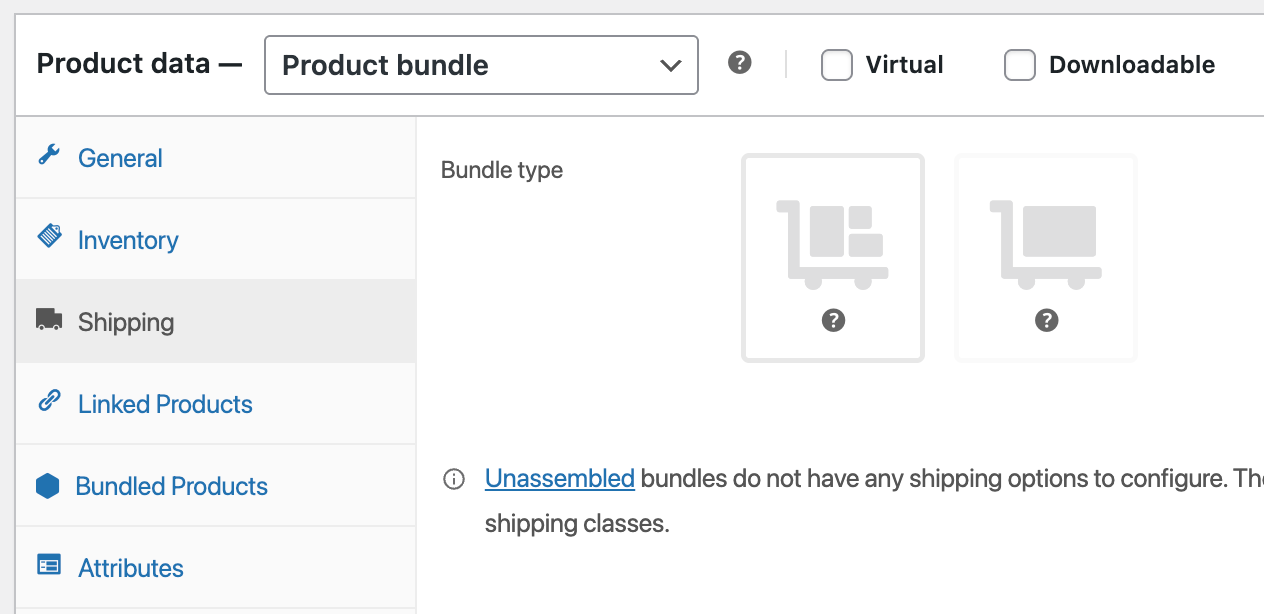Image resolution: width=1264 pixels, height=614 pixels.
Task: Open the Unassembled link in the notice
Action: point(559,479)
